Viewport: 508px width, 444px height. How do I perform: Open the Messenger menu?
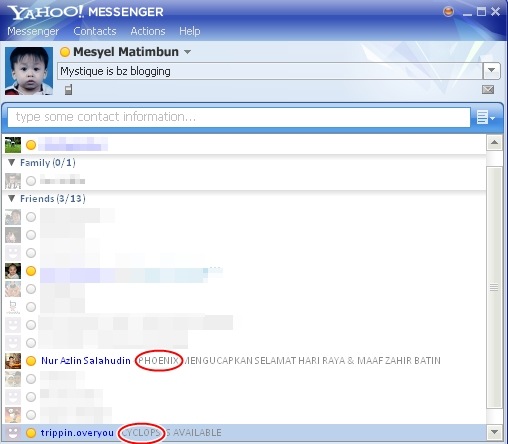tap(33, 31)
